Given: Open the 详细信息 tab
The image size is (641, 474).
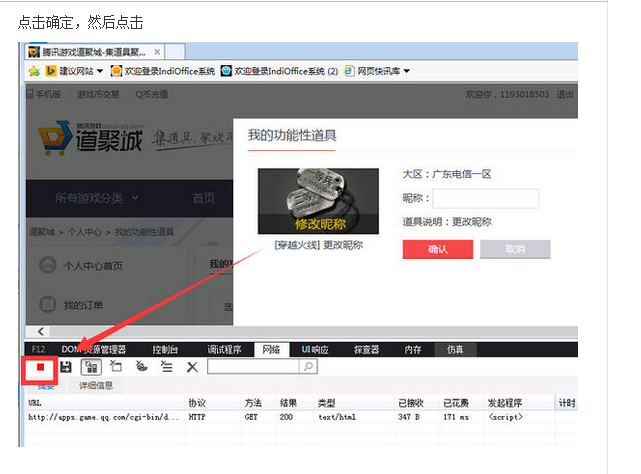Looking at the screenshot, I should (96, 385).
